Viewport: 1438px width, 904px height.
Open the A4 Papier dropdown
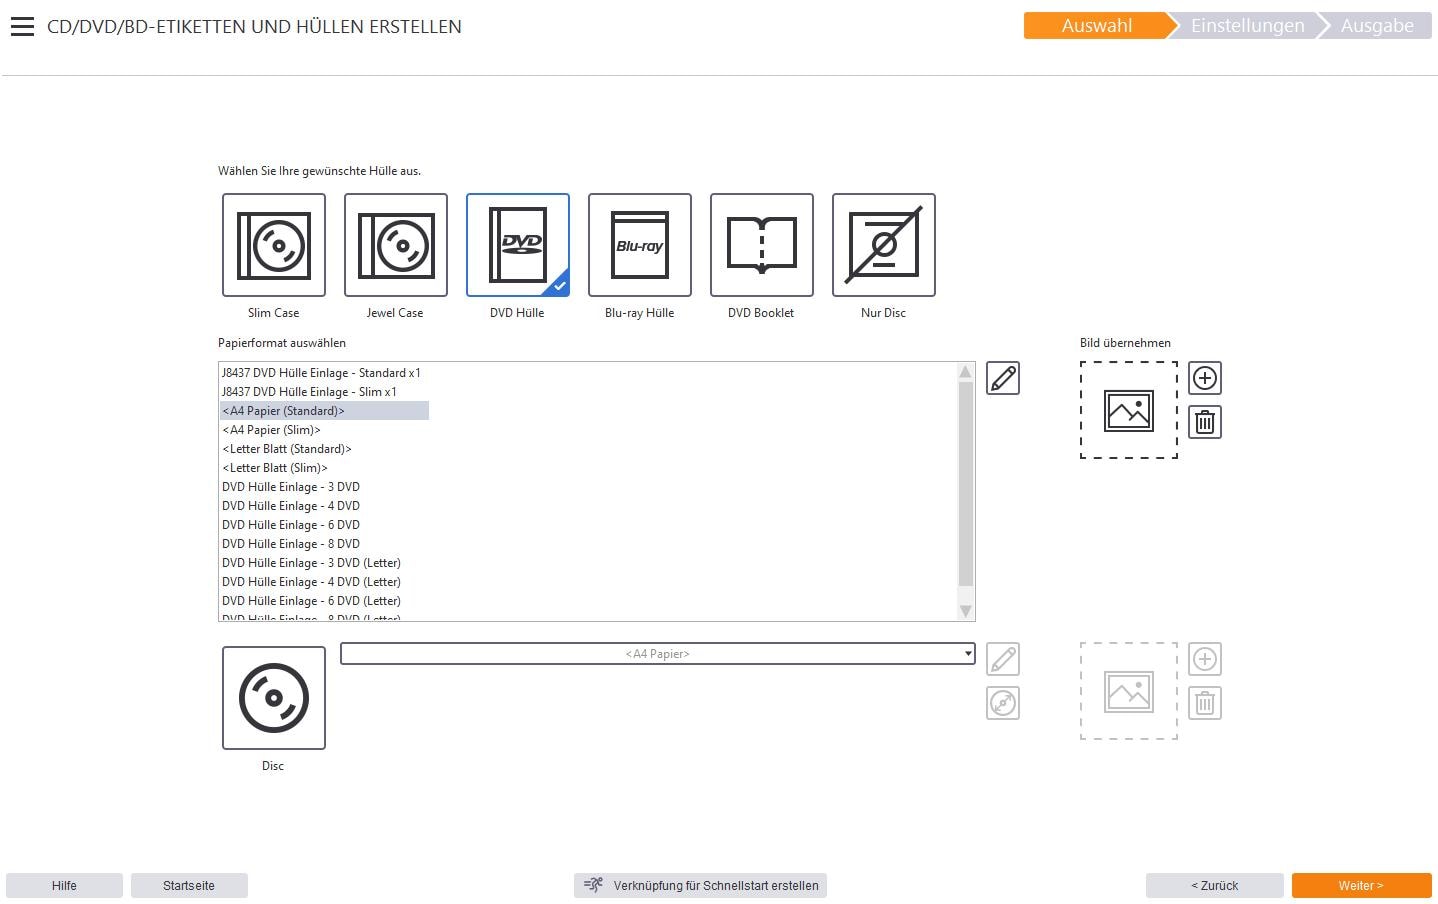pyautogui.click(x=658, y=654)
